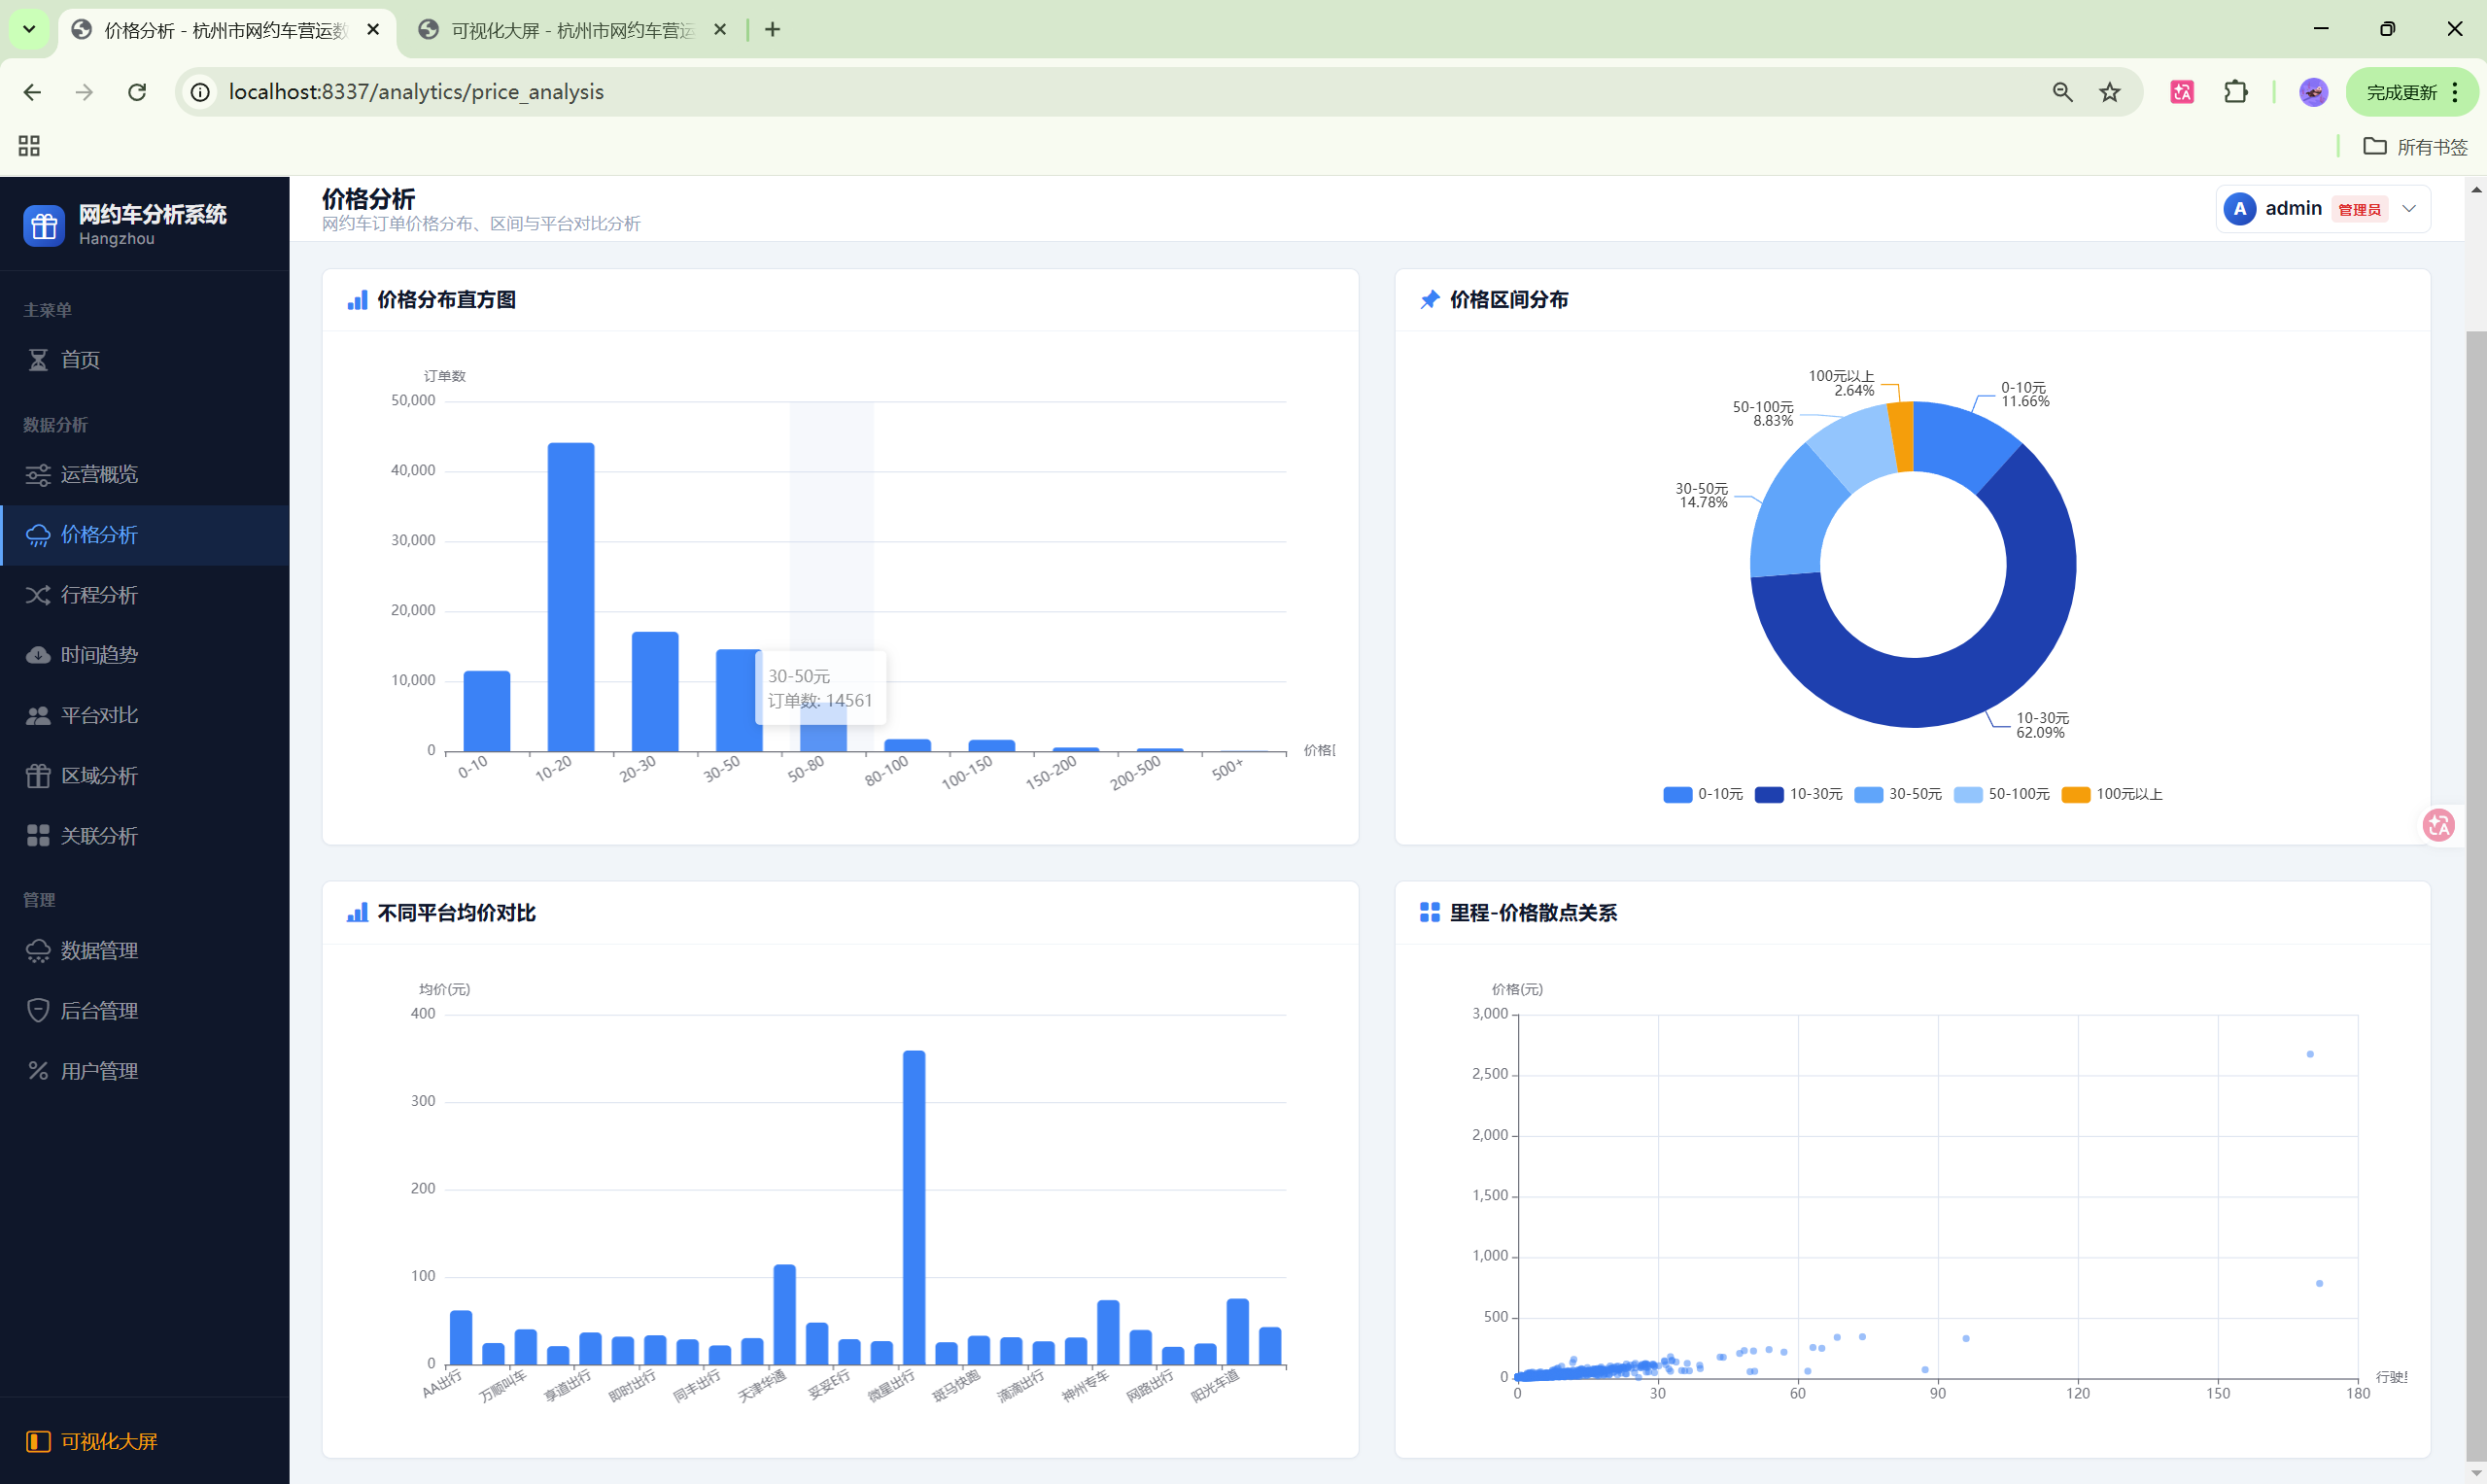Open 关联分析 grid icon item
This screenshot has height=1484, width=2487.
click(x=98, y=836)
